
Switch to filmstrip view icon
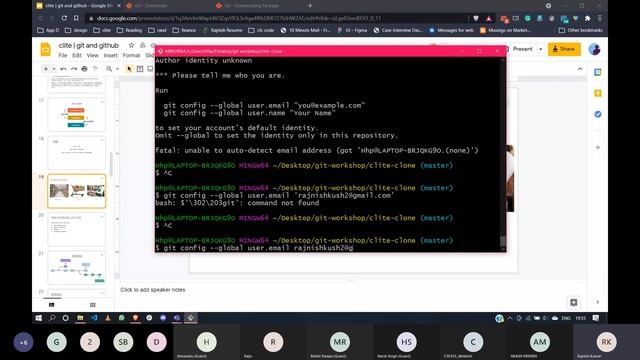point(51,305)
